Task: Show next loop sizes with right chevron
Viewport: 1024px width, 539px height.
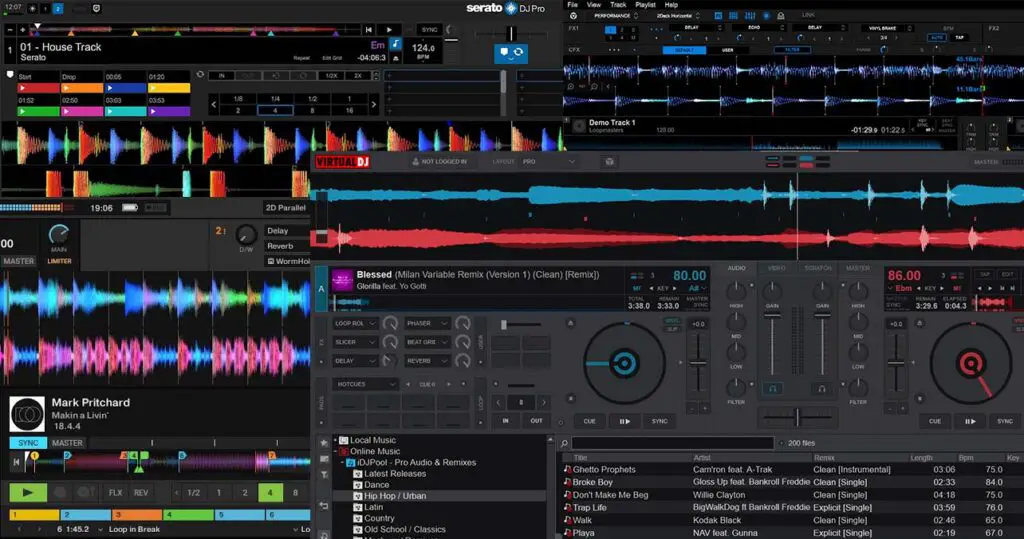Action: point(374,105)
